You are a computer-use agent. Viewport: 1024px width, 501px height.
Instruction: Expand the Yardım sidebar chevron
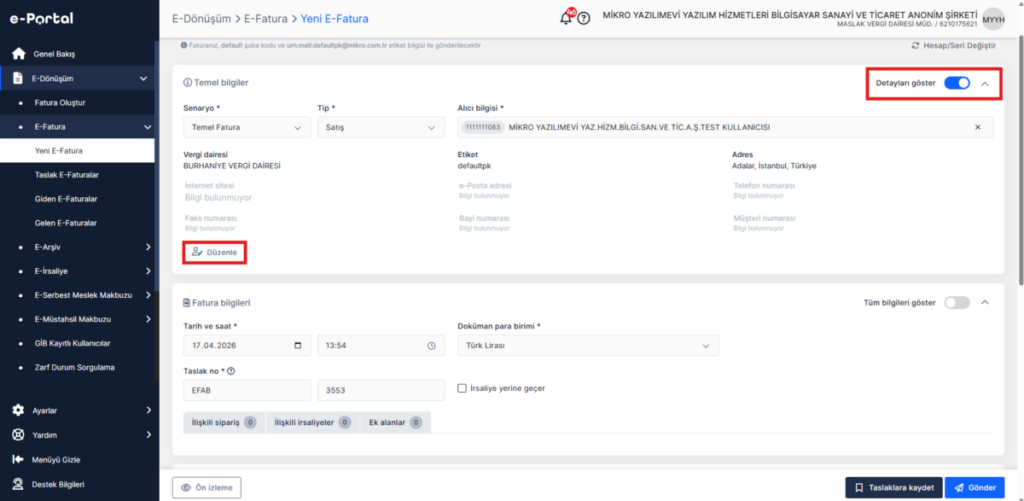click(x=148, y=434)
